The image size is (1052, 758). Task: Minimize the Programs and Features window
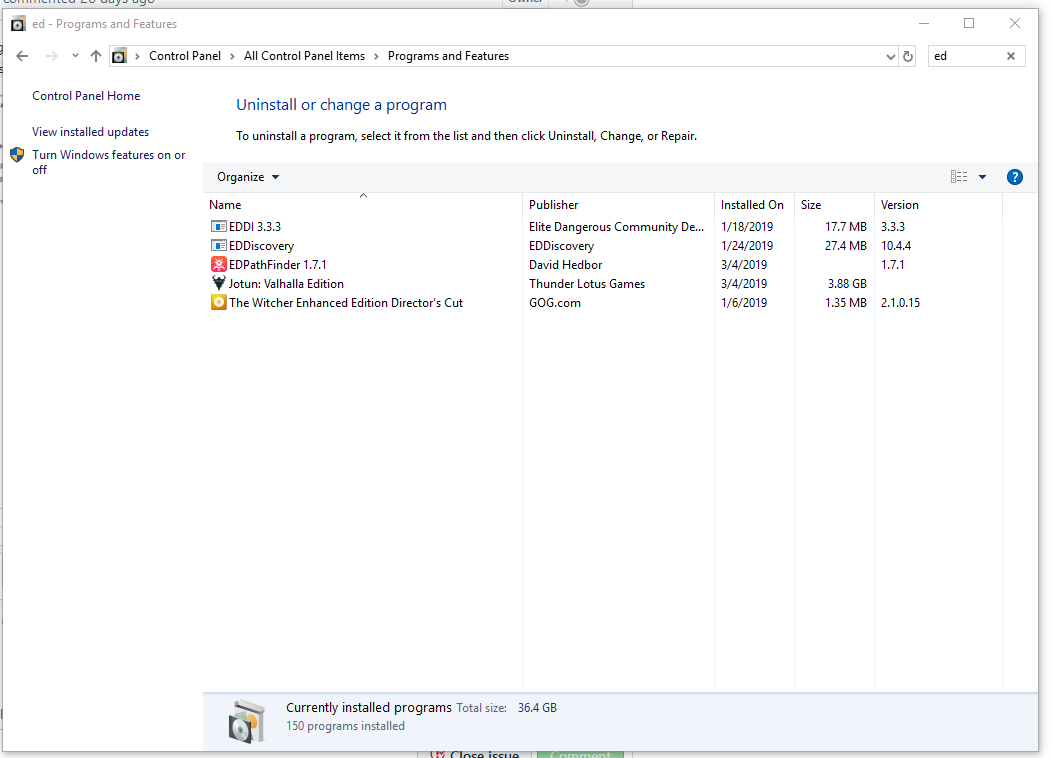pyautogui.click(x=924, y=23)
